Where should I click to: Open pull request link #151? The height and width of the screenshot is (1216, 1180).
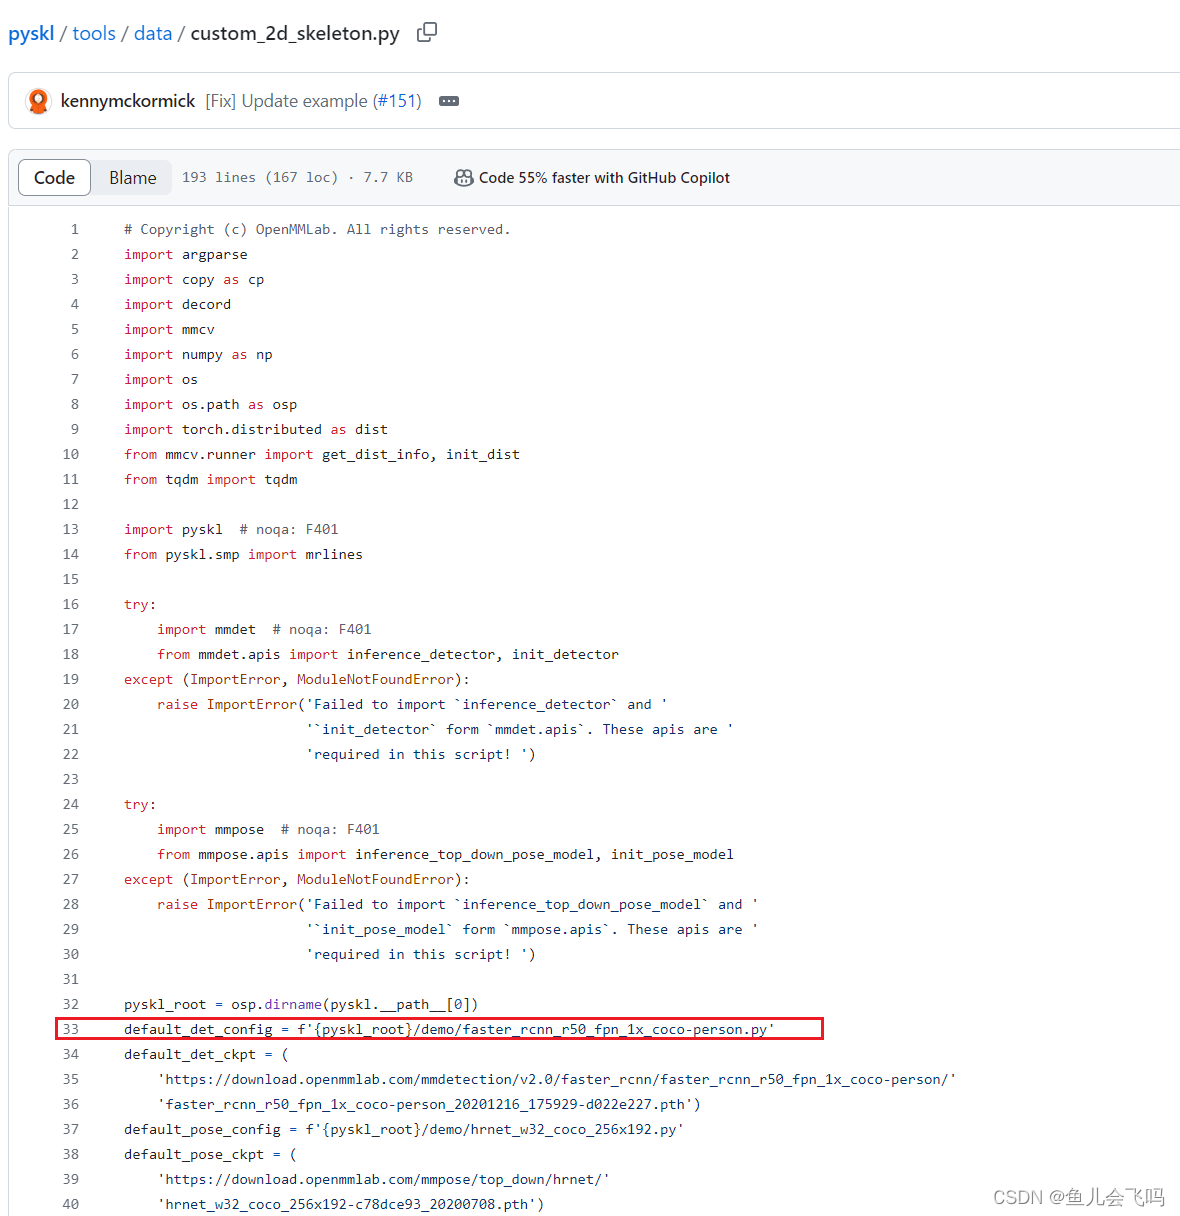(397, 100)
